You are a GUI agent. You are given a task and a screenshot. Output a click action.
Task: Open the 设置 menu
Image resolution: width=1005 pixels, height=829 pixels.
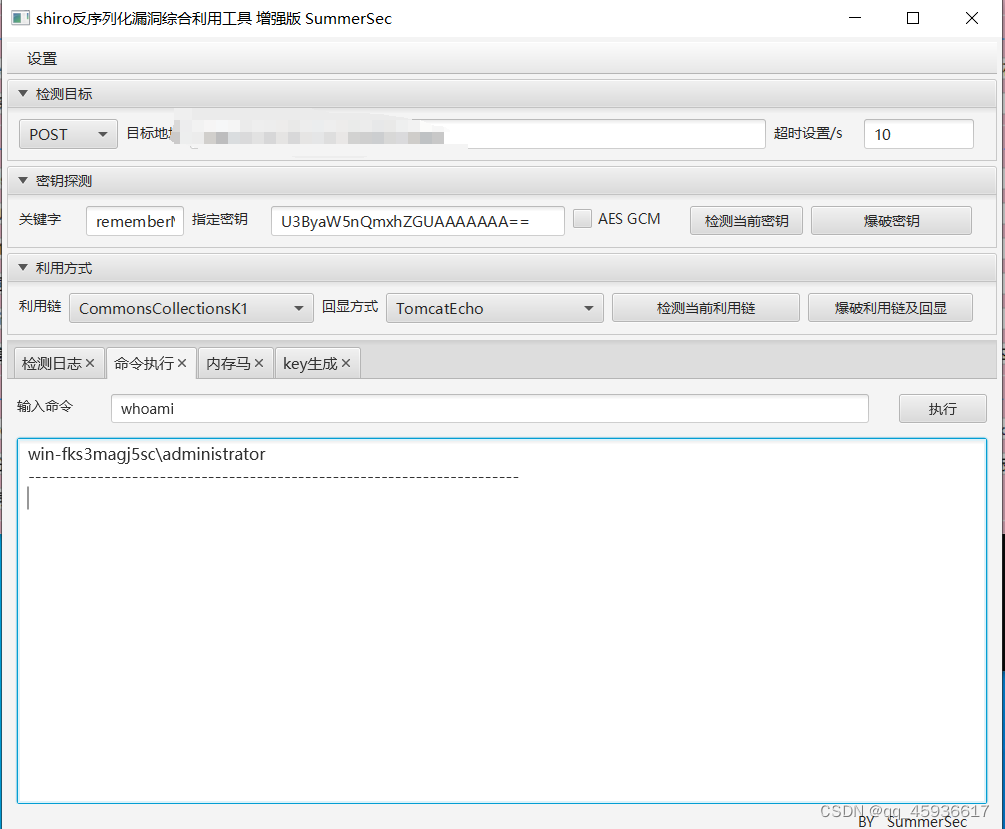click(42, 59)
